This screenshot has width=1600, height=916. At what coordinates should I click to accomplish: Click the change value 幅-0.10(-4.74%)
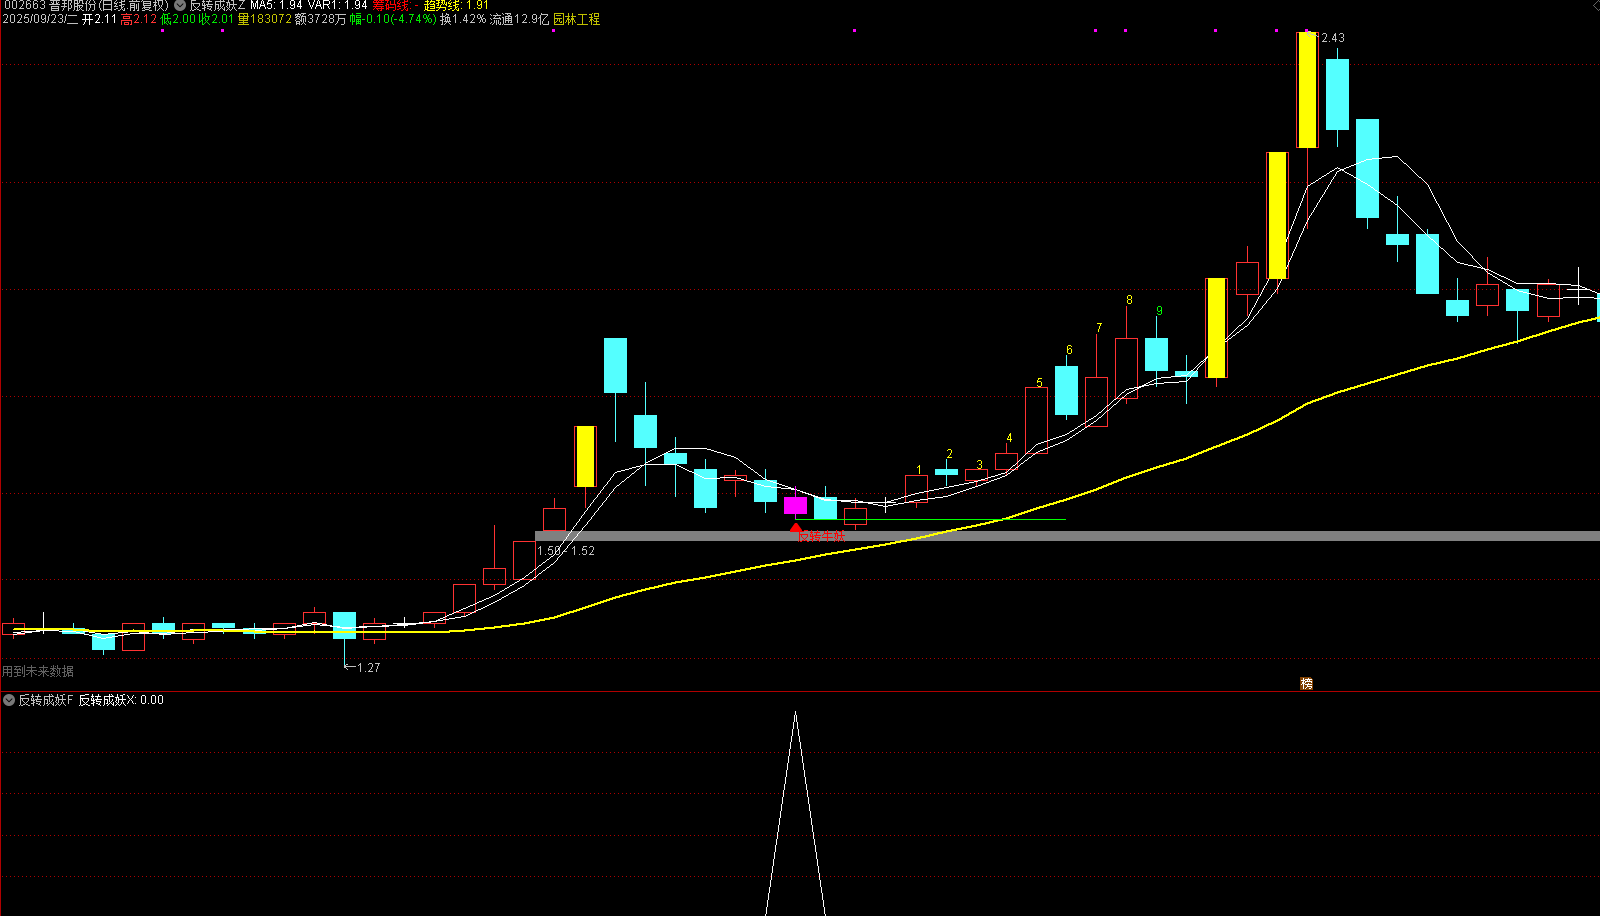click(x=393, y=19)
